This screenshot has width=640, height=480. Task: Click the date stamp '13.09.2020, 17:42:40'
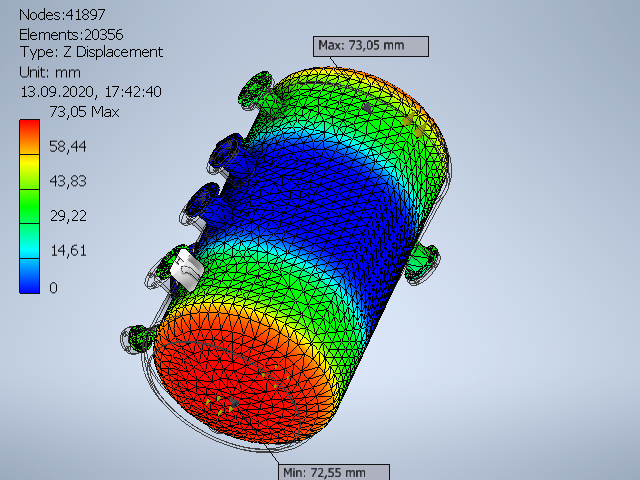[x=91, y=92]
